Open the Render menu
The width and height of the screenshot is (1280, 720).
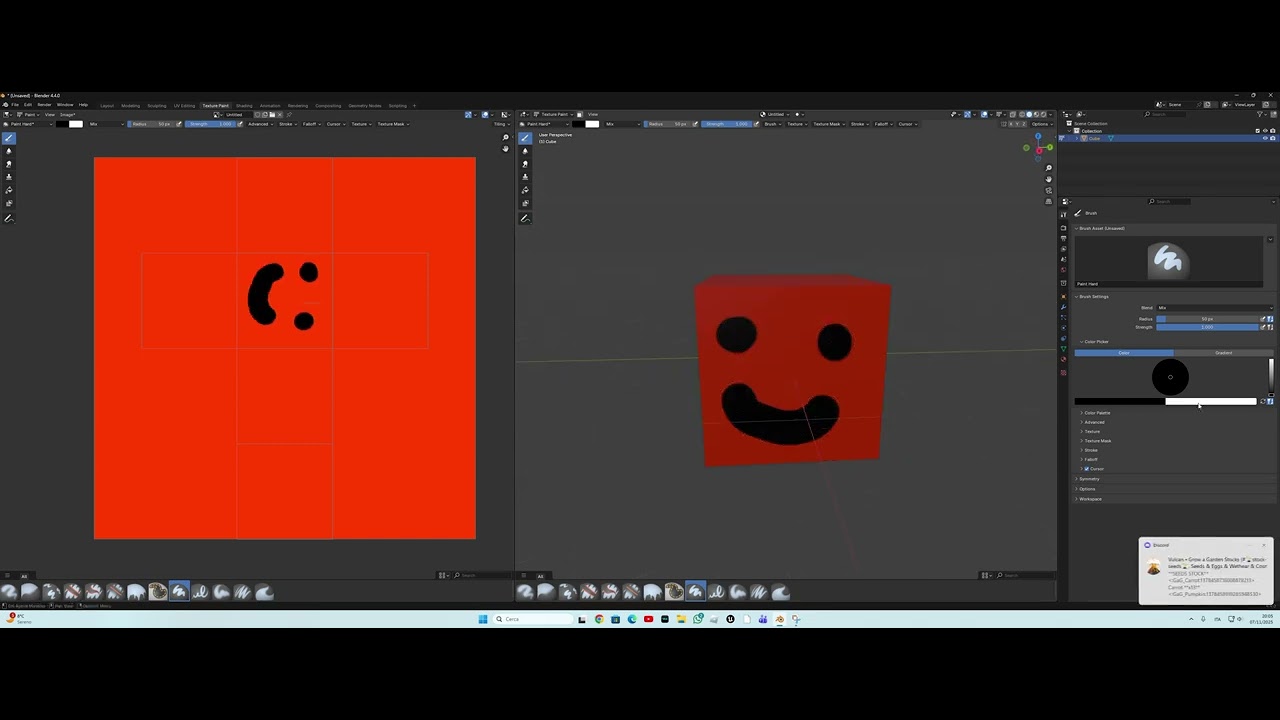(44, 105)
